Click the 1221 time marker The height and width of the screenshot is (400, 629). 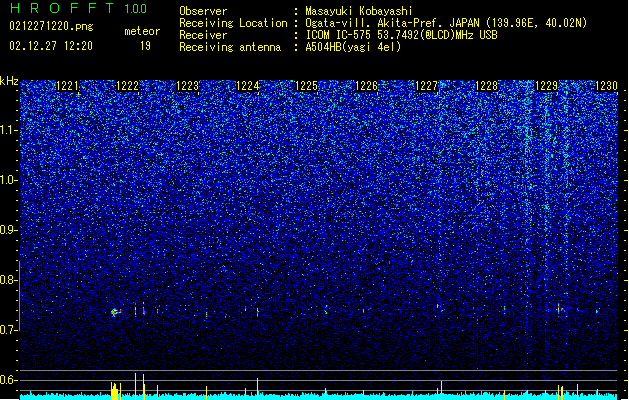(x=68, y=86)
